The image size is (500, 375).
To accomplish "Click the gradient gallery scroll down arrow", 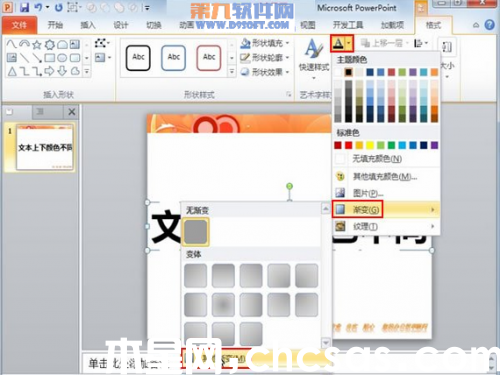I will tap(326, 342).
